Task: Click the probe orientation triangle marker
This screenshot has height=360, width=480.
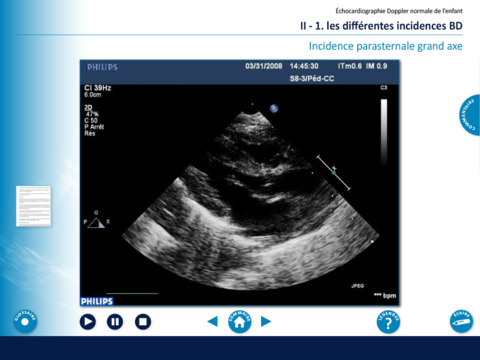Action: pos(97,222)
